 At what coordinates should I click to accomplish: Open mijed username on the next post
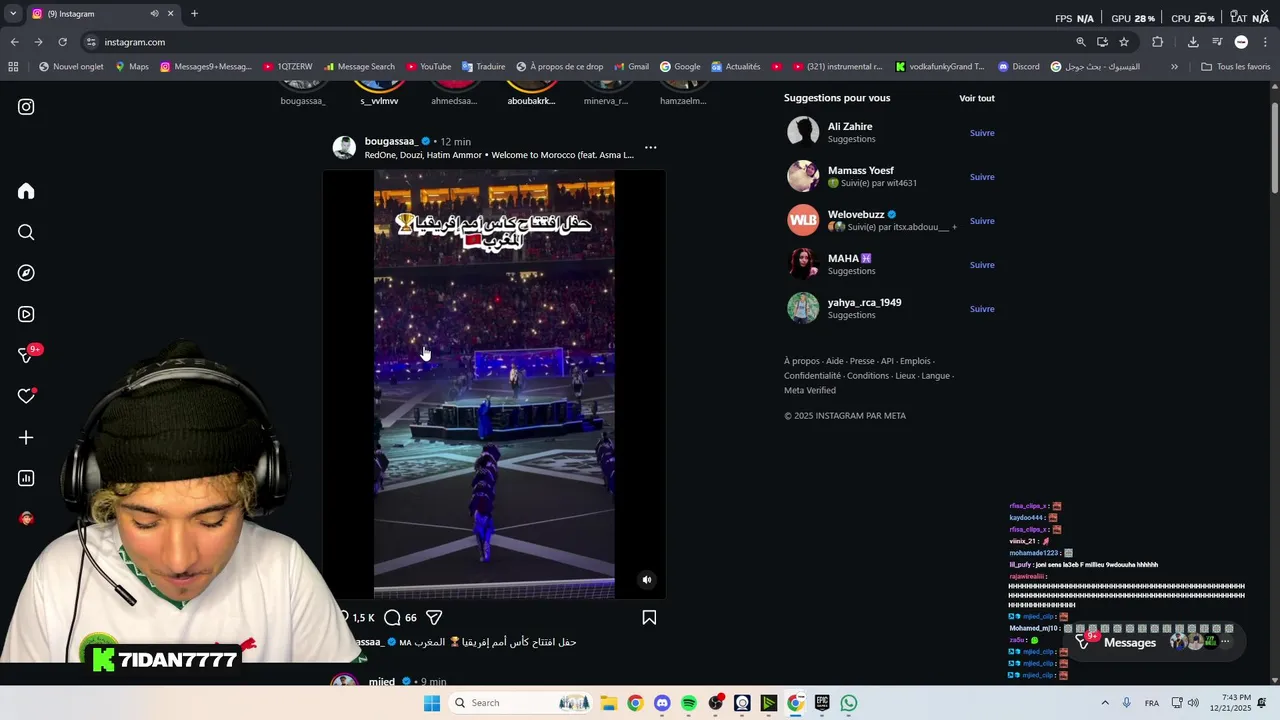[382, 682]
